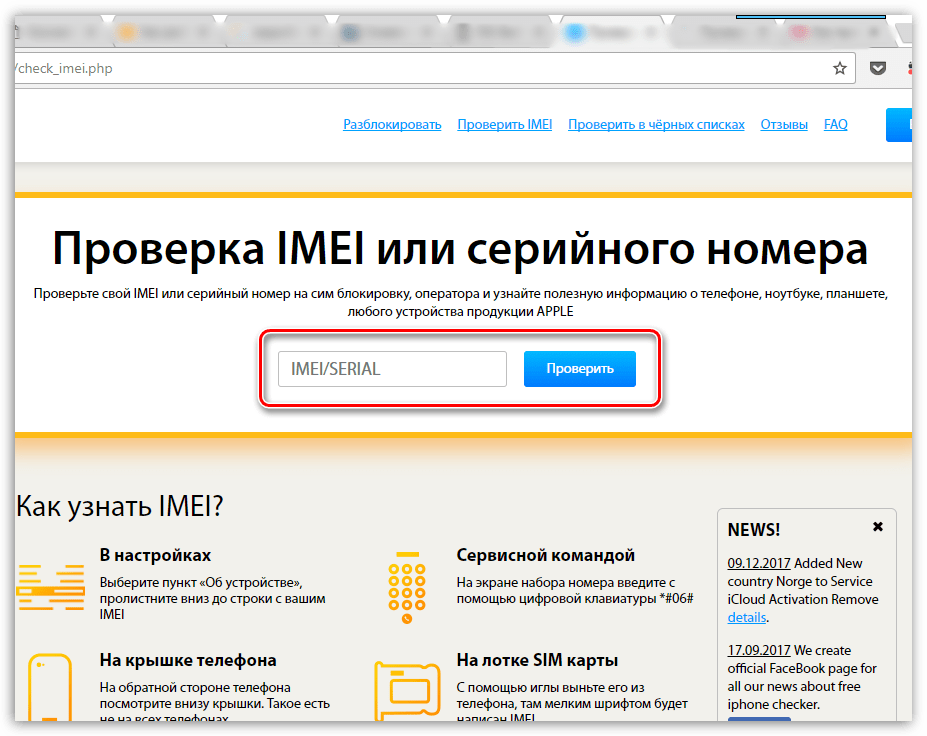Open the Разблокировать navigation link

(392, 125)
